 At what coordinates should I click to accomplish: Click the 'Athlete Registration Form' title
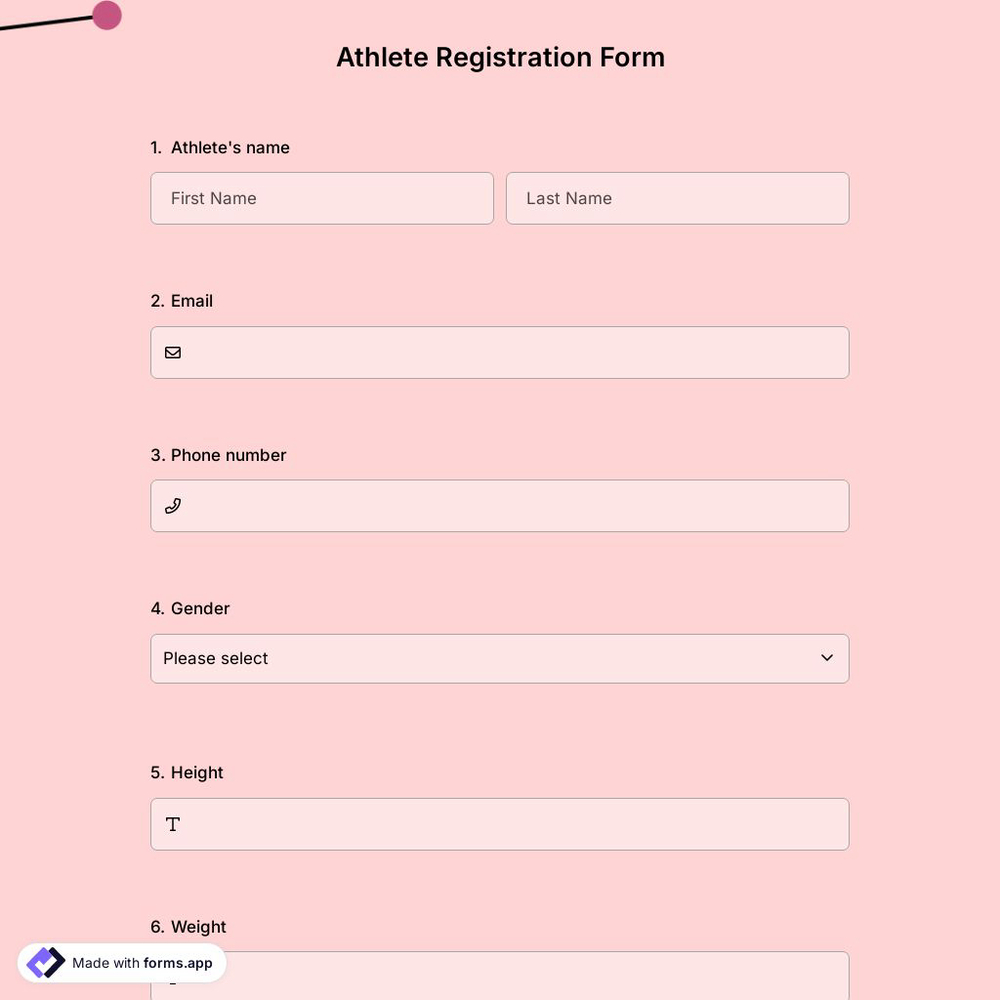pyautogui.click(x=500, y=56)
